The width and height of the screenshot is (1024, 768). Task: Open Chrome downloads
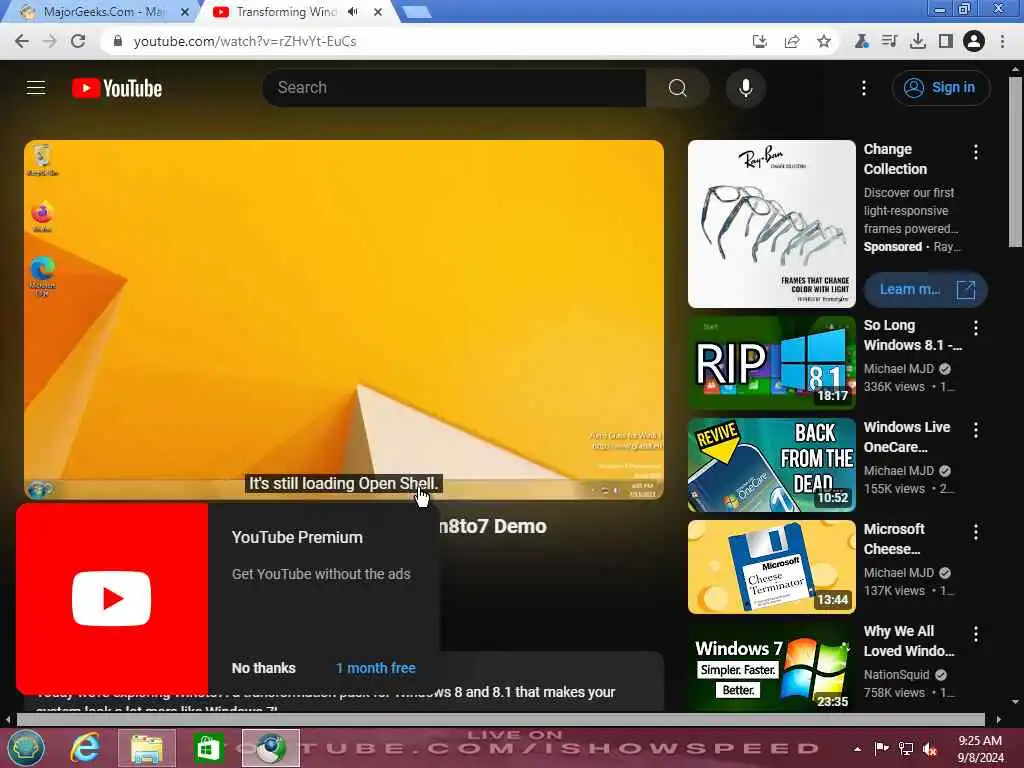click(917, 41)
